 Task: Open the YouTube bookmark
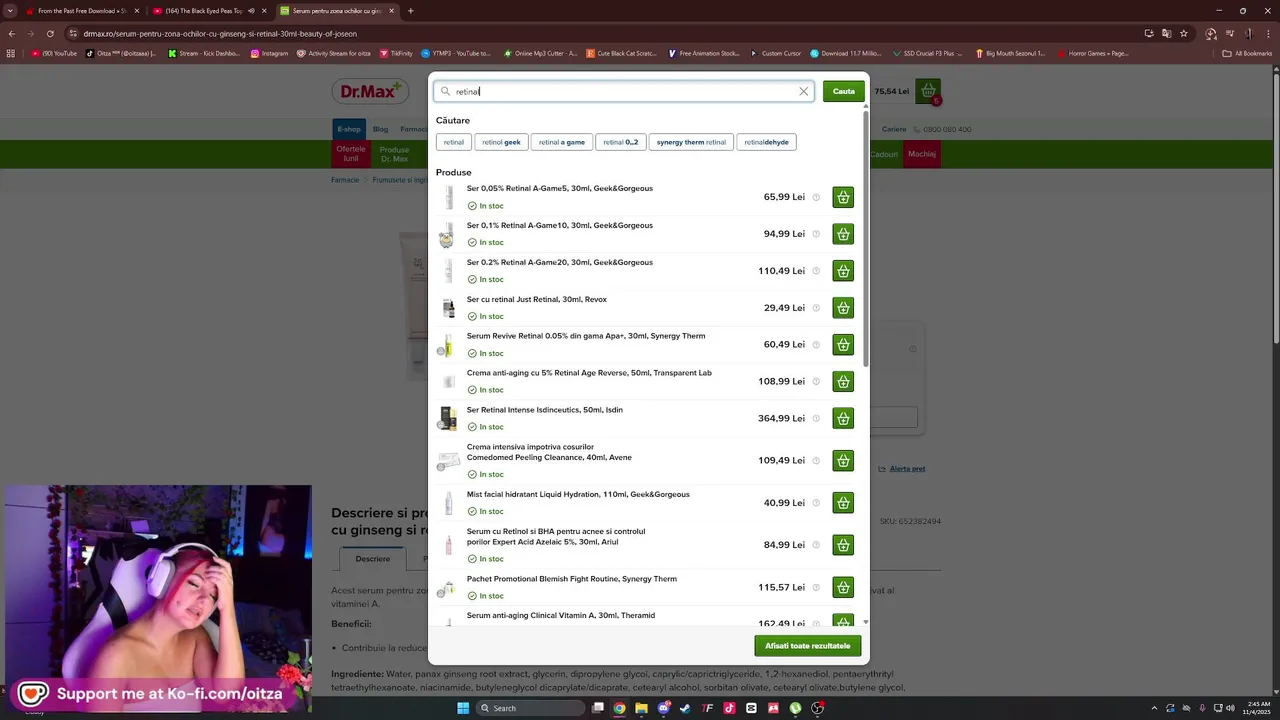[54, 53]
